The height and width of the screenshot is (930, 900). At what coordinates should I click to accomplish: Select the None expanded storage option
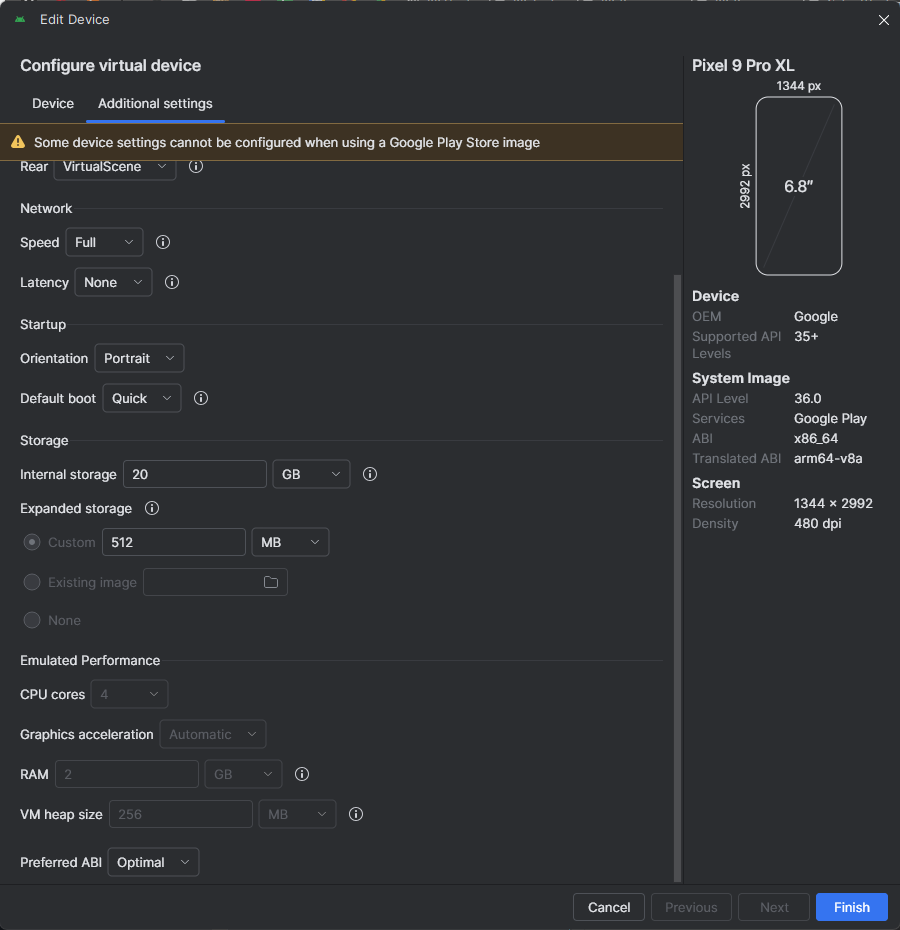point(32,620)
